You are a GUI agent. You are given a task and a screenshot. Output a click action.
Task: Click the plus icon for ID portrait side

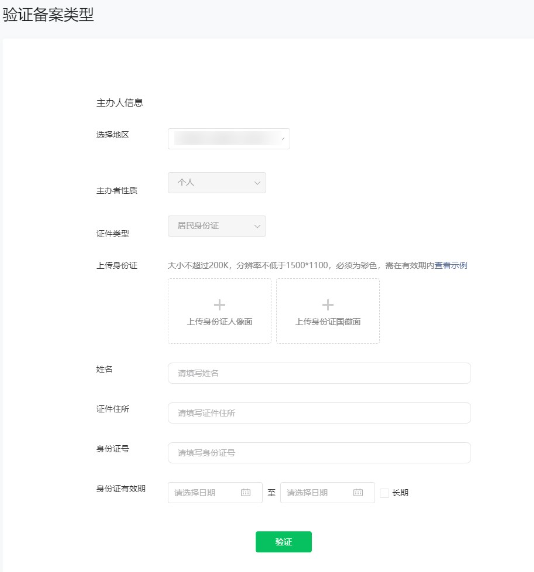219,305
